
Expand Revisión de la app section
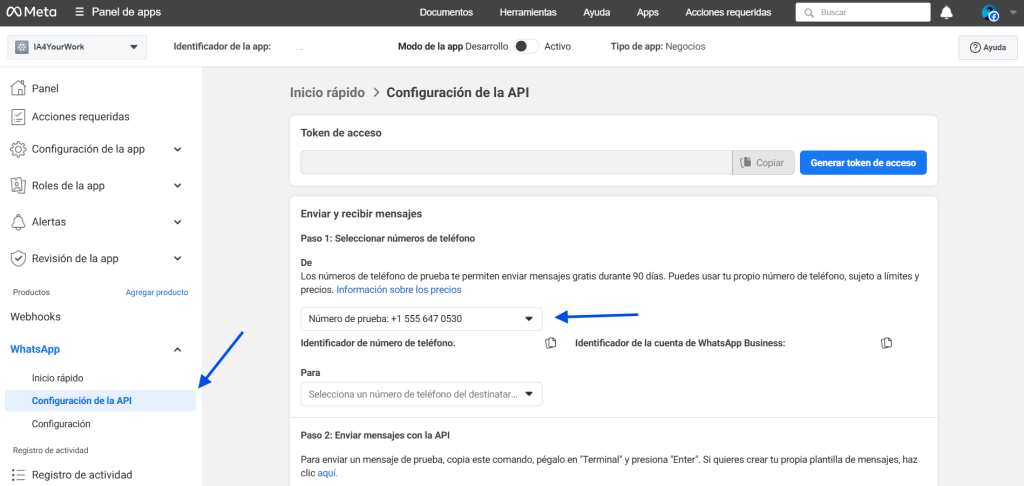pyautogui.click(x=178, y=259)
